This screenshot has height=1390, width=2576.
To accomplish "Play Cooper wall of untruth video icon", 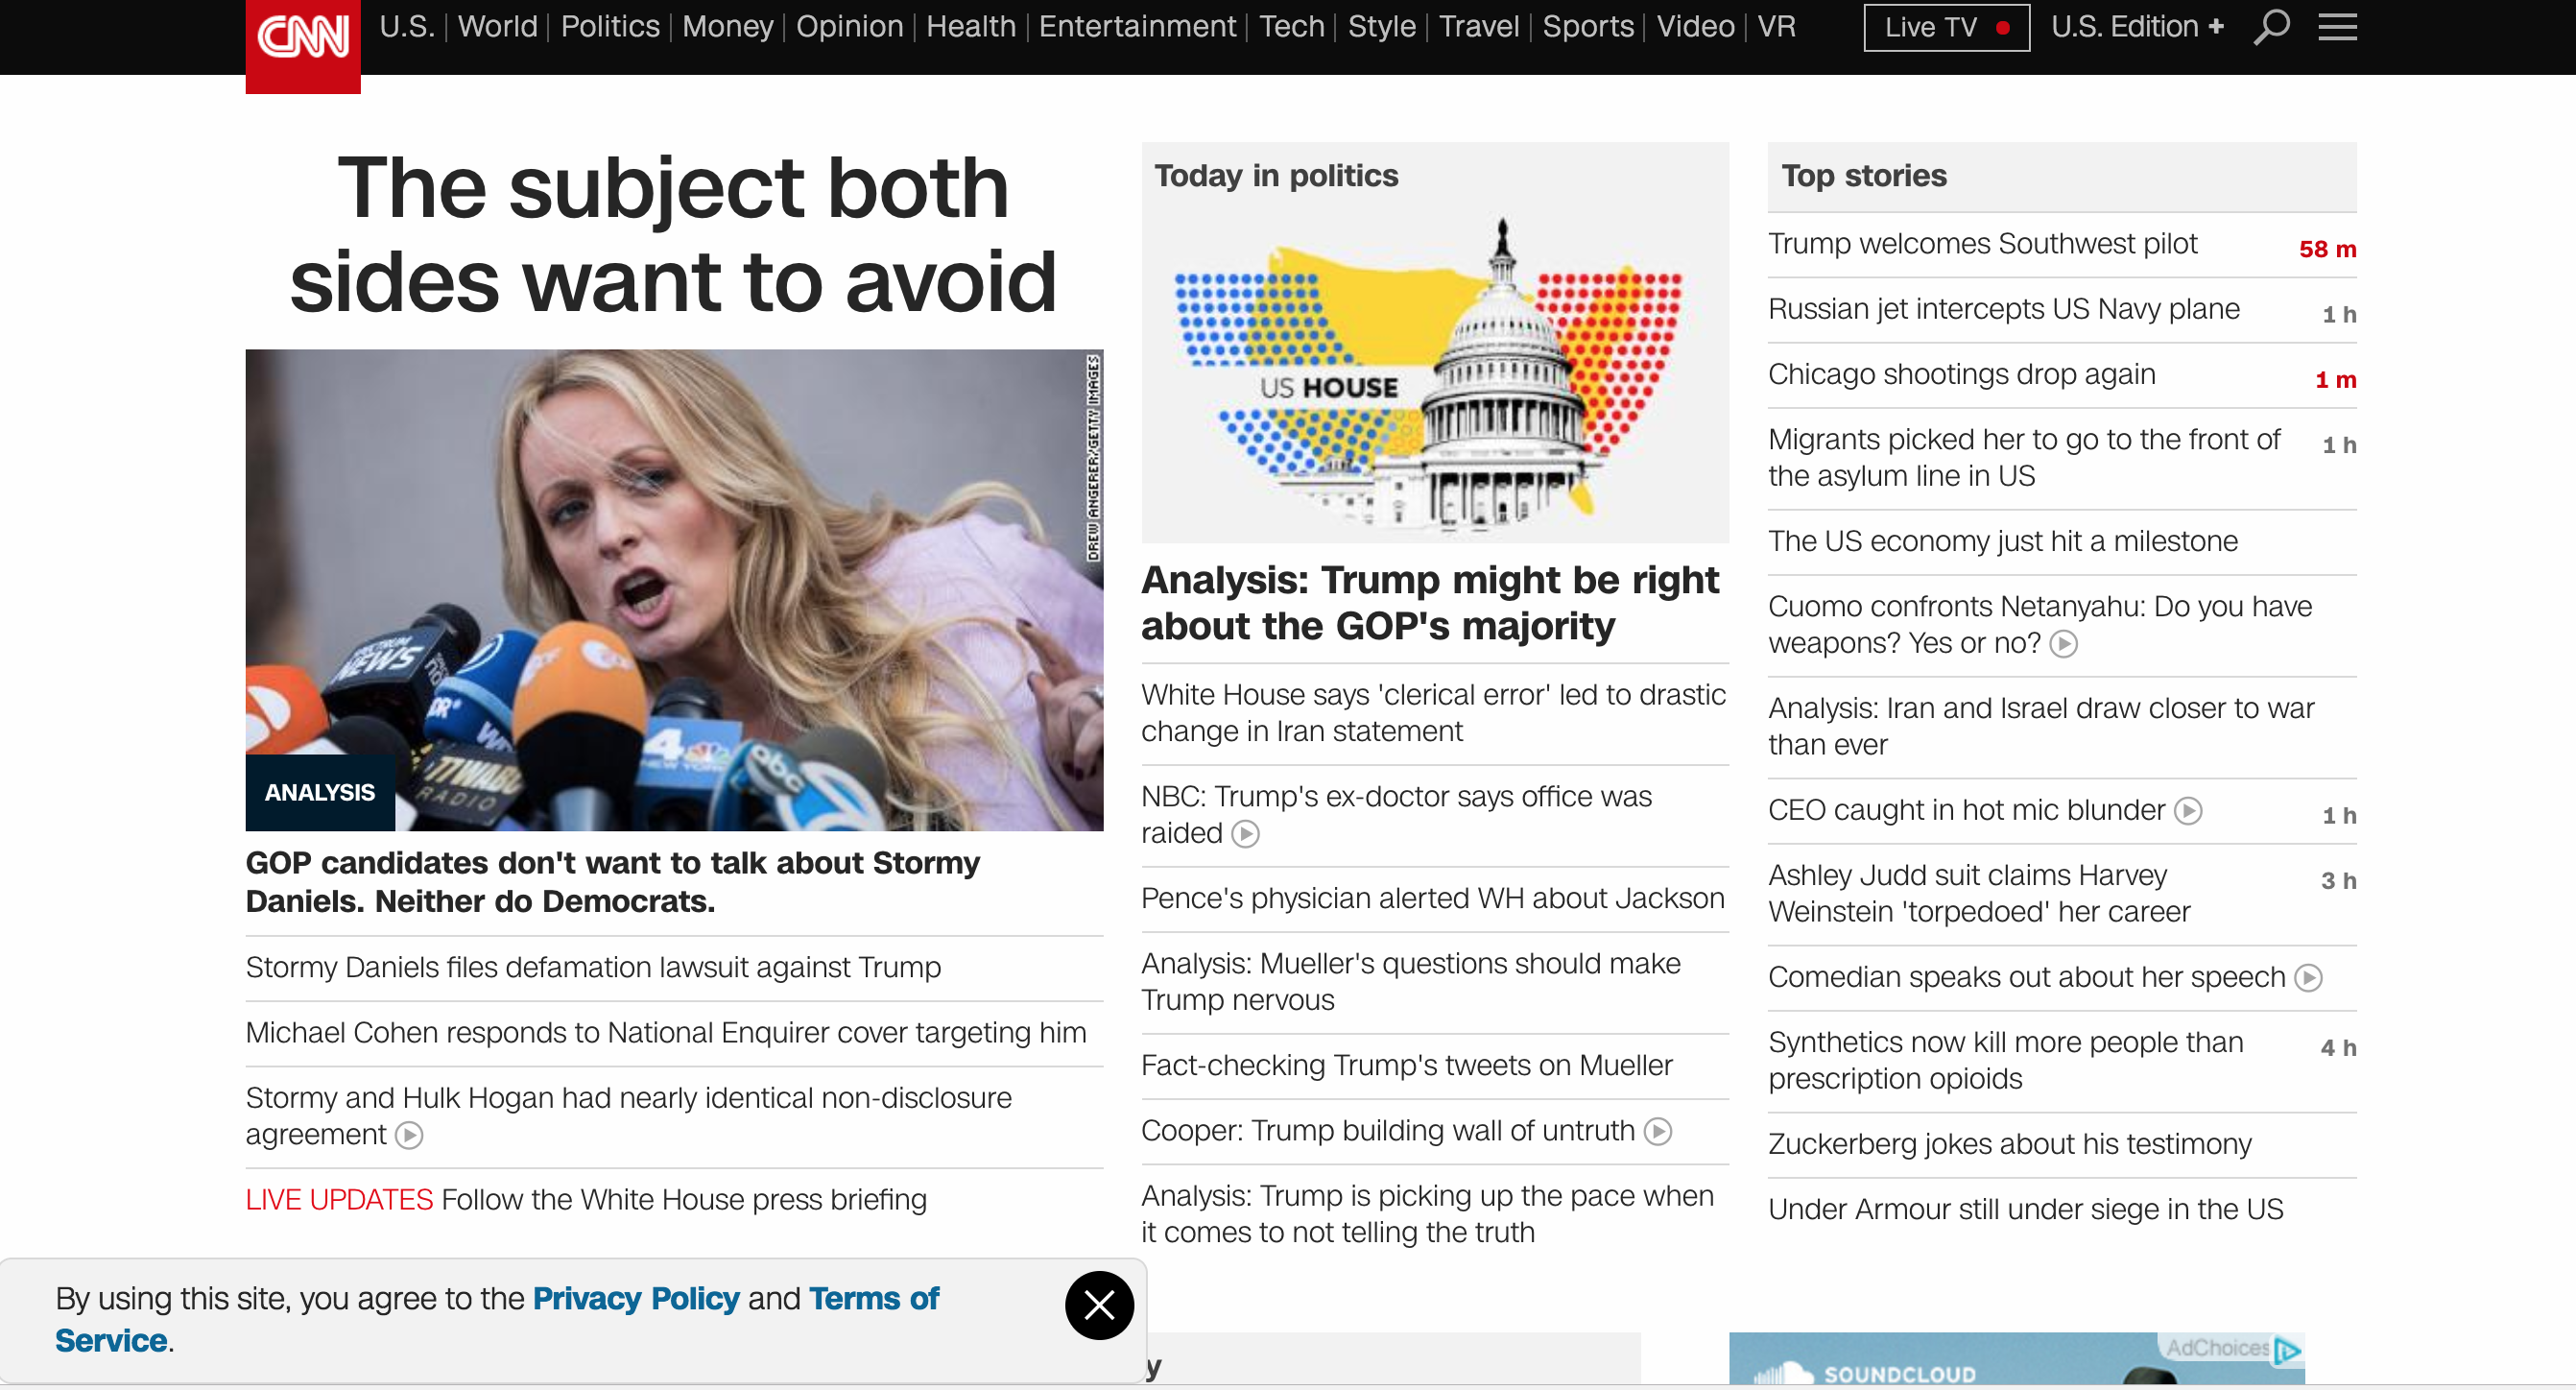I will pyautogui.click(x=1658, y=1131).
